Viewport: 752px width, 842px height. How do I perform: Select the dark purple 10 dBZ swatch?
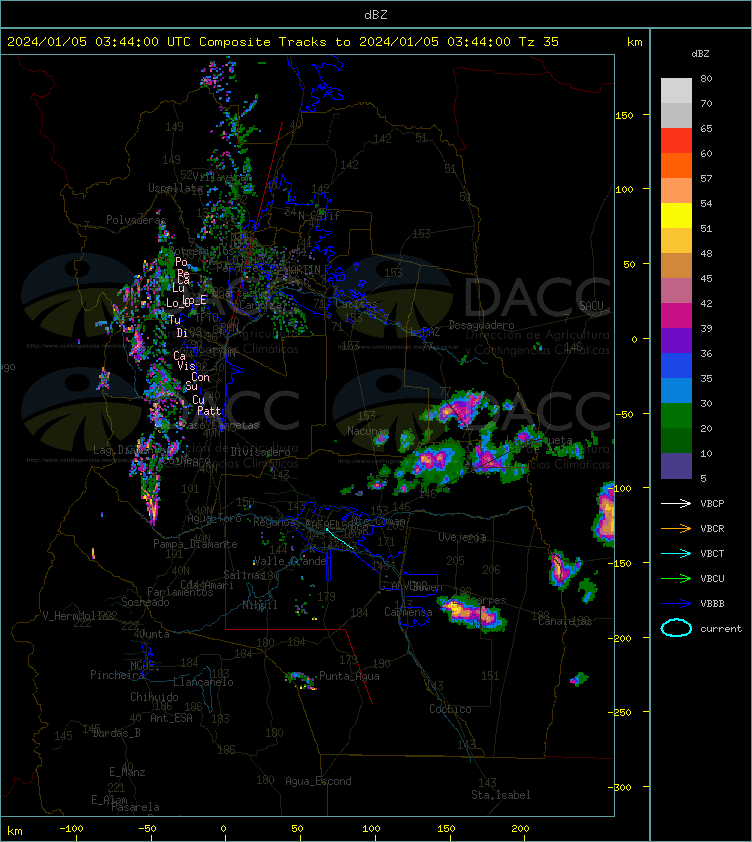676,466
